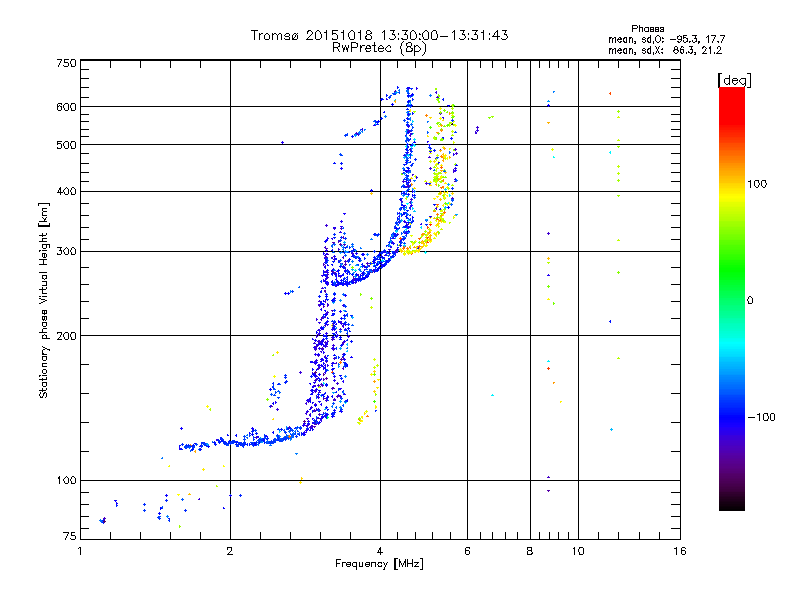Screen dimensions: 800x600
Task: Click the '[deg]' colorbar unit label
Action: click(x=734, y=80)
